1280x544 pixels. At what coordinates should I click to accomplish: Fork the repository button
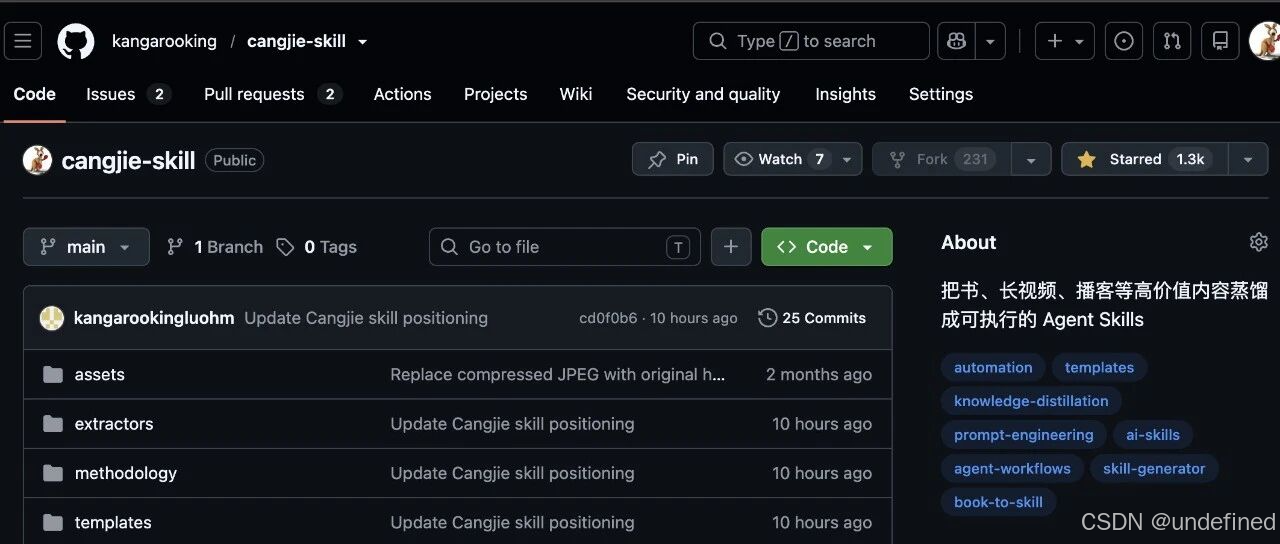[942, 159]
